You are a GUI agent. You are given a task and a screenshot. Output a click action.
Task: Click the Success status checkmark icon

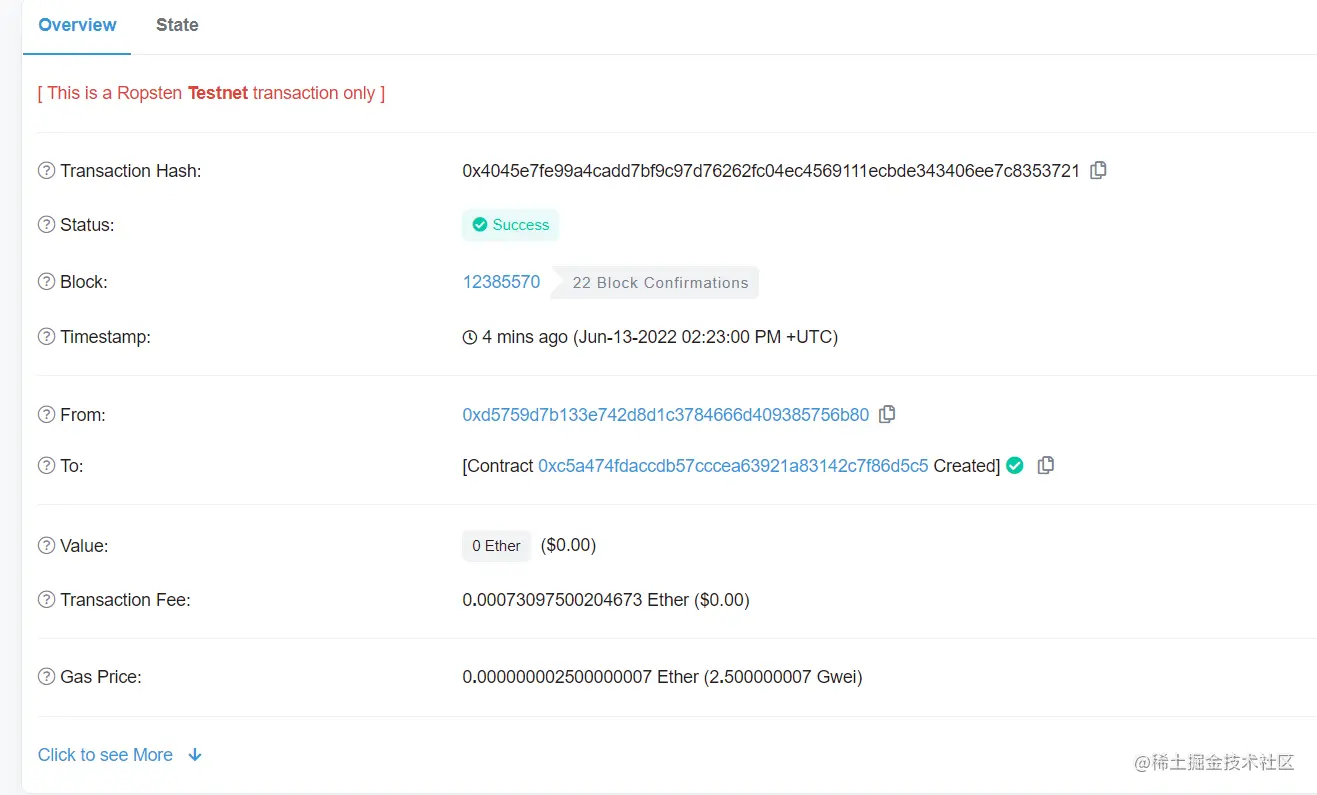480,225
